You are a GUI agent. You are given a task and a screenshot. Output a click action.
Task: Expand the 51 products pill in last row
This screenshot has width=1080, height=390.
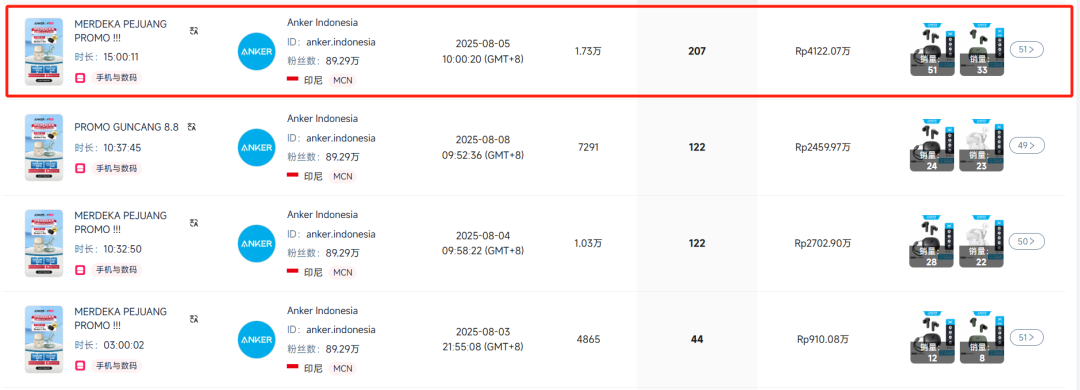(1026, 338)
